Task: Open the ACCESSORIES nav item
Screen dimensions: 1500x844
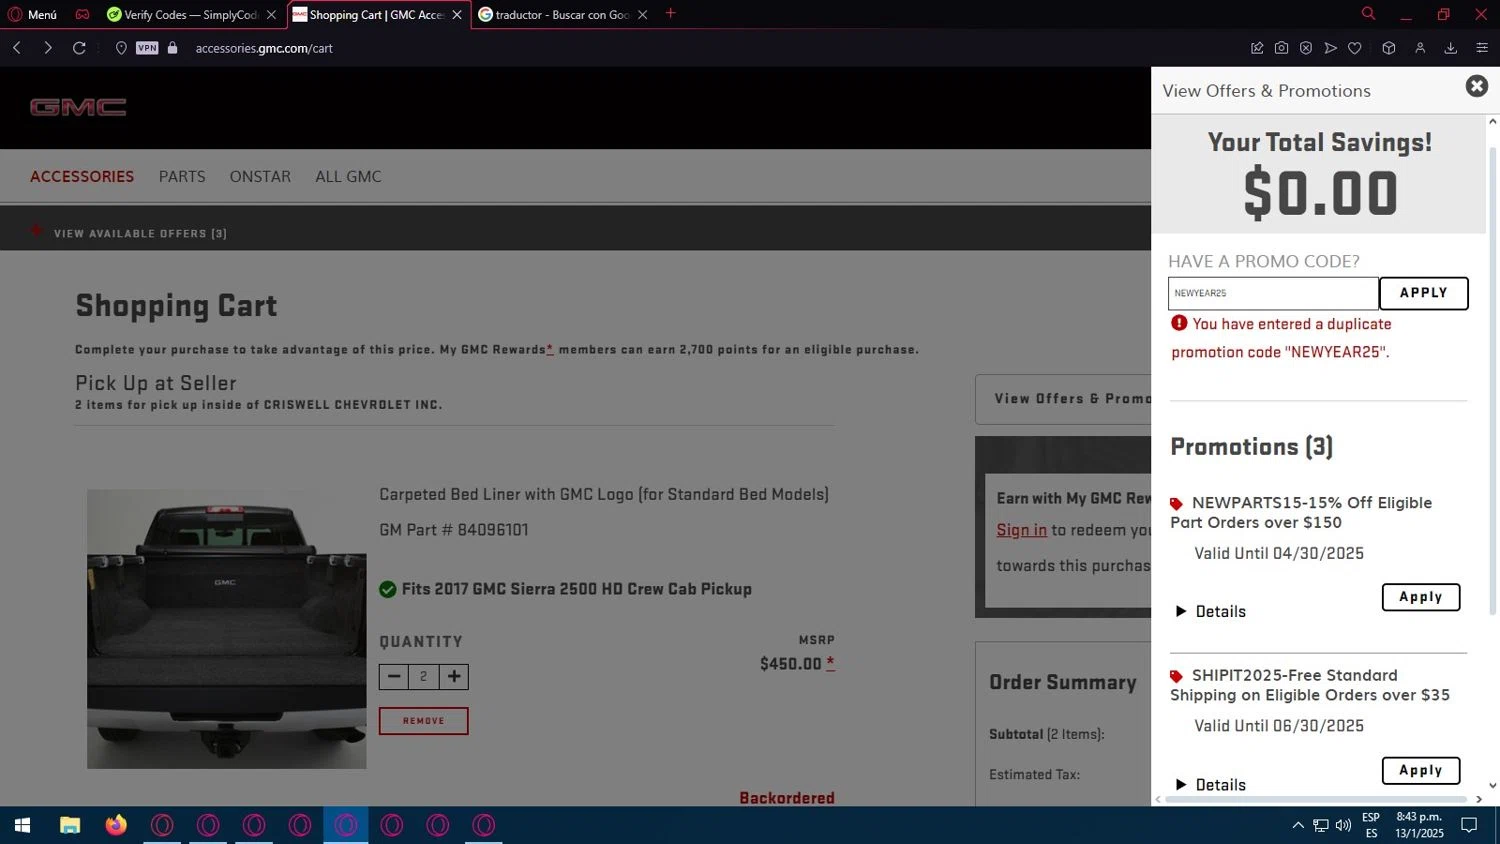Action: 82,176
